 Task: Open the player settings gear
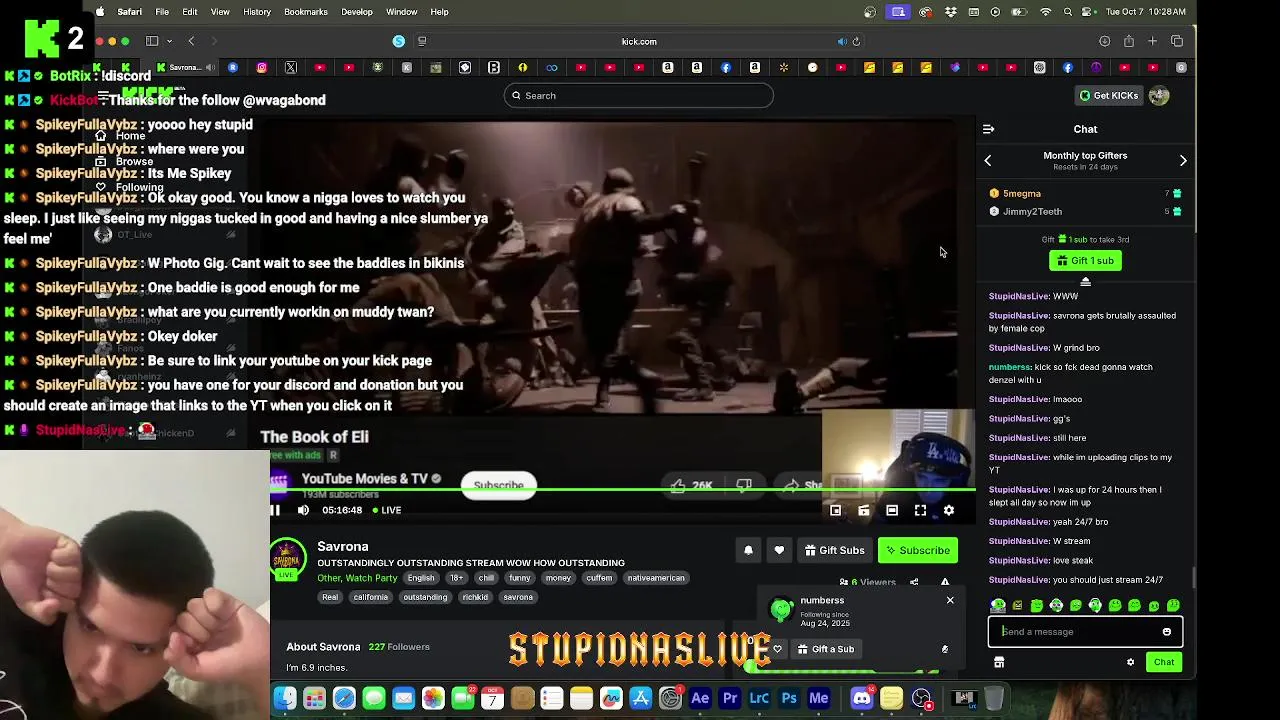pos(948,510)
